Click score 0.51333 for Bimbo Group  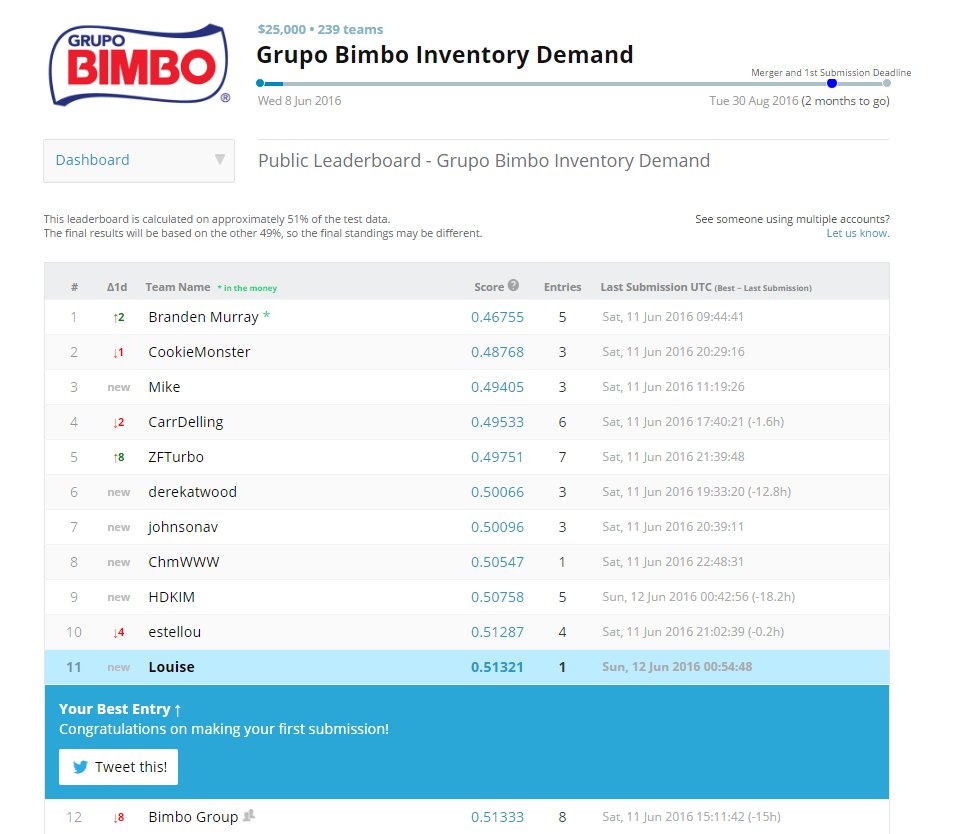click(497, 818)
